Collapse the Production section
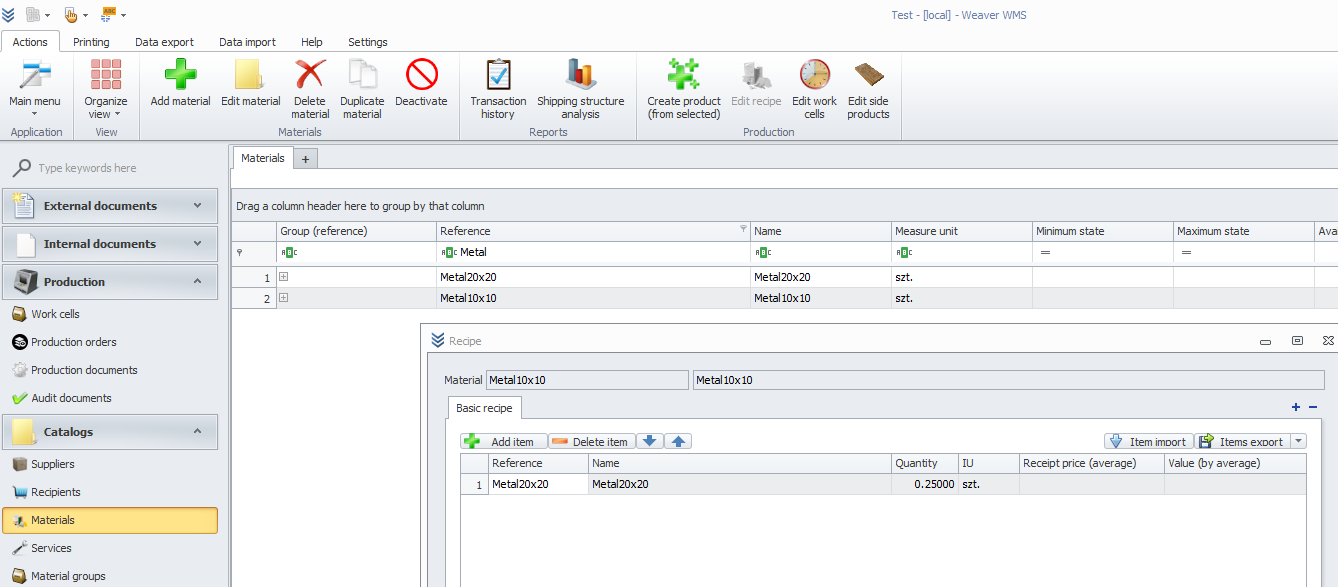The image size is (1338, 587). [x=110, y=282]
